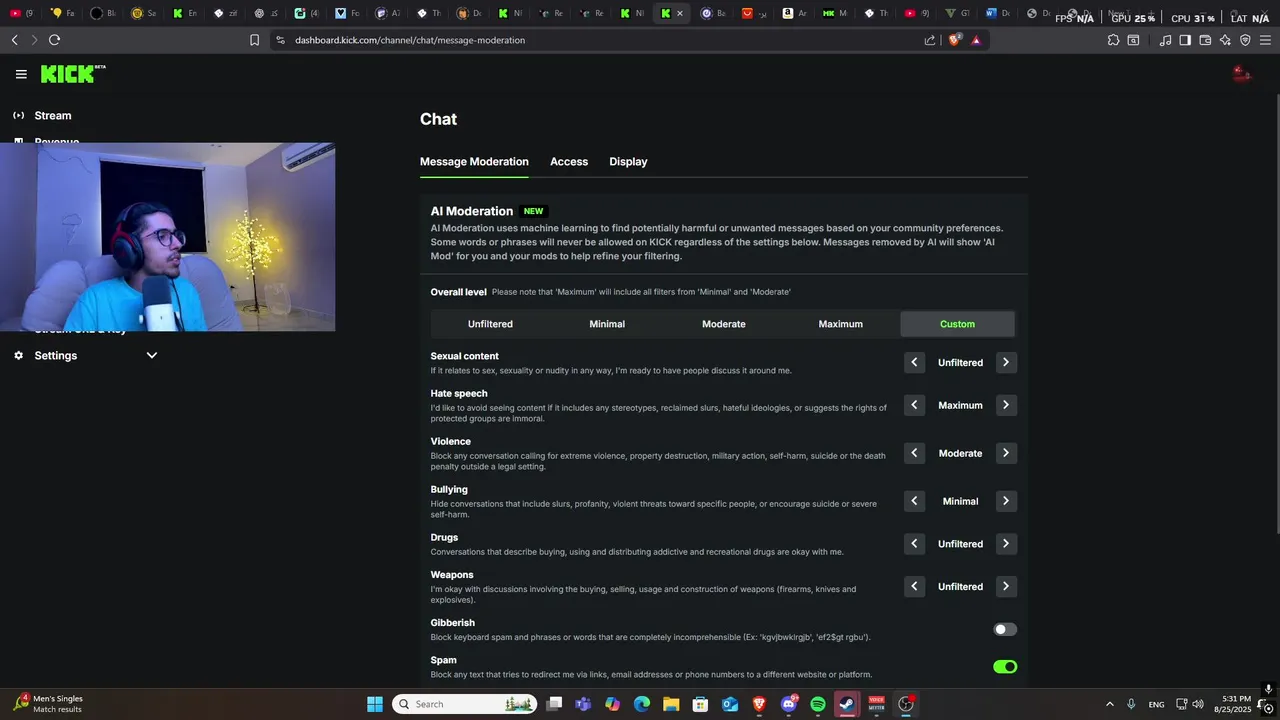The image size is (1280, 720).
Task: Lower the Bullying filter with left arrow
Action: click(914, 501)
